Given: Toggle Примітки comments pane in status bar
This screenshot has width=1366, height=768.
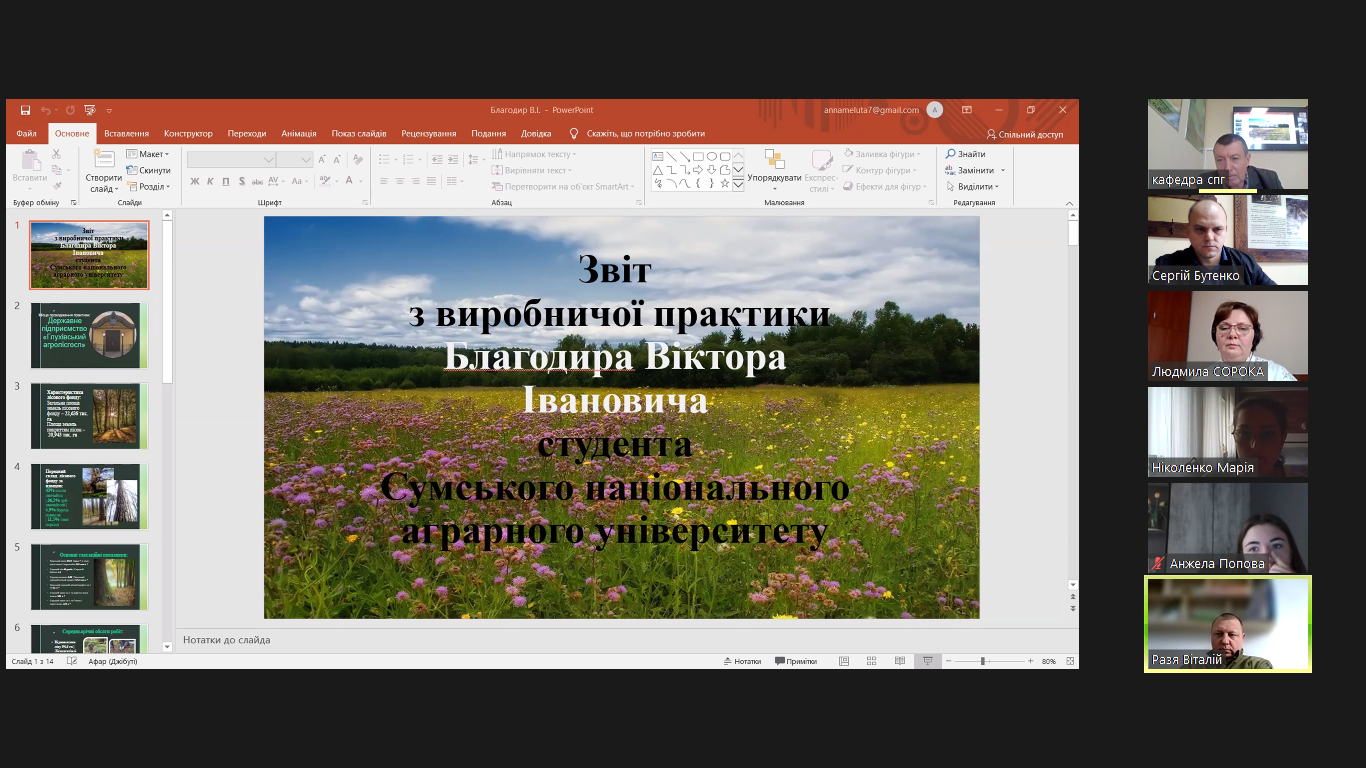Looking at the screenshot, I should pos(795,661).
